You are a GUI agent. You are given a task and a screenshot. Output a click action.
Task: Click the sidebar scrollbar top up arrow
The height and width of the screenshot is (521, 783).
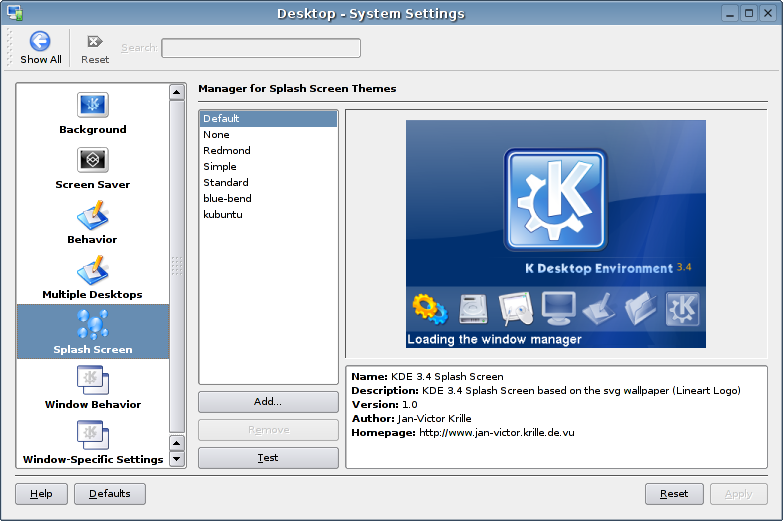[x=177, y=92]
